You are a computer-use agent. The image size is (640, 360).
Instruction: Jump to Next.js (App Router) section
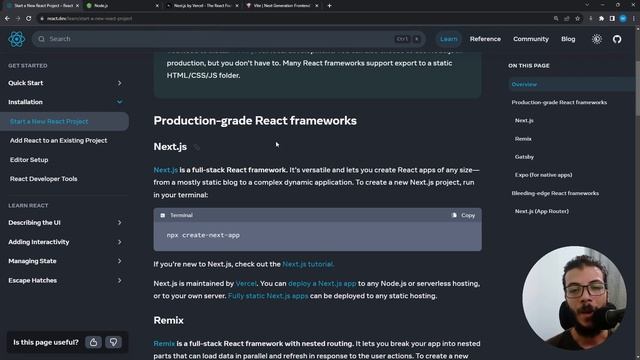(542, 211)
